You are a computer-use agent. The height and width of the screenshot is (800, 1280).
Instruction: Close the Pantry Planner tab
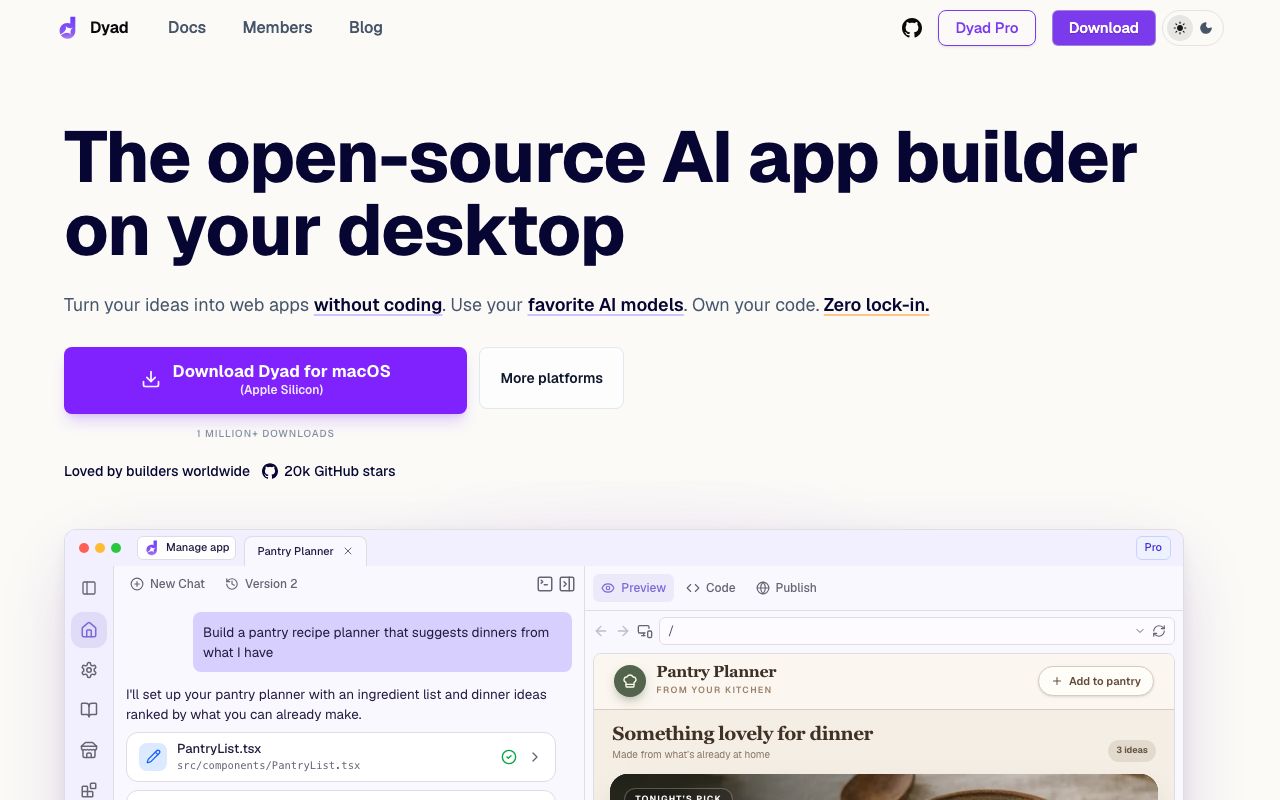pyautogui.click(x=348, y=551)
